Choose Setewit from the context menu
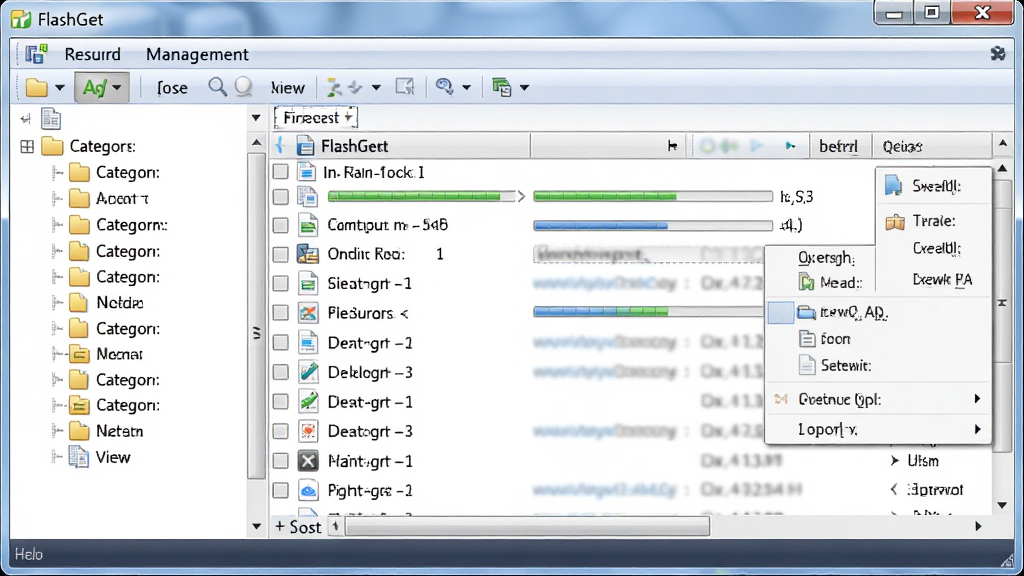Image resolution: width=1024 pixels, height=576 pixels. pos(835,366)
